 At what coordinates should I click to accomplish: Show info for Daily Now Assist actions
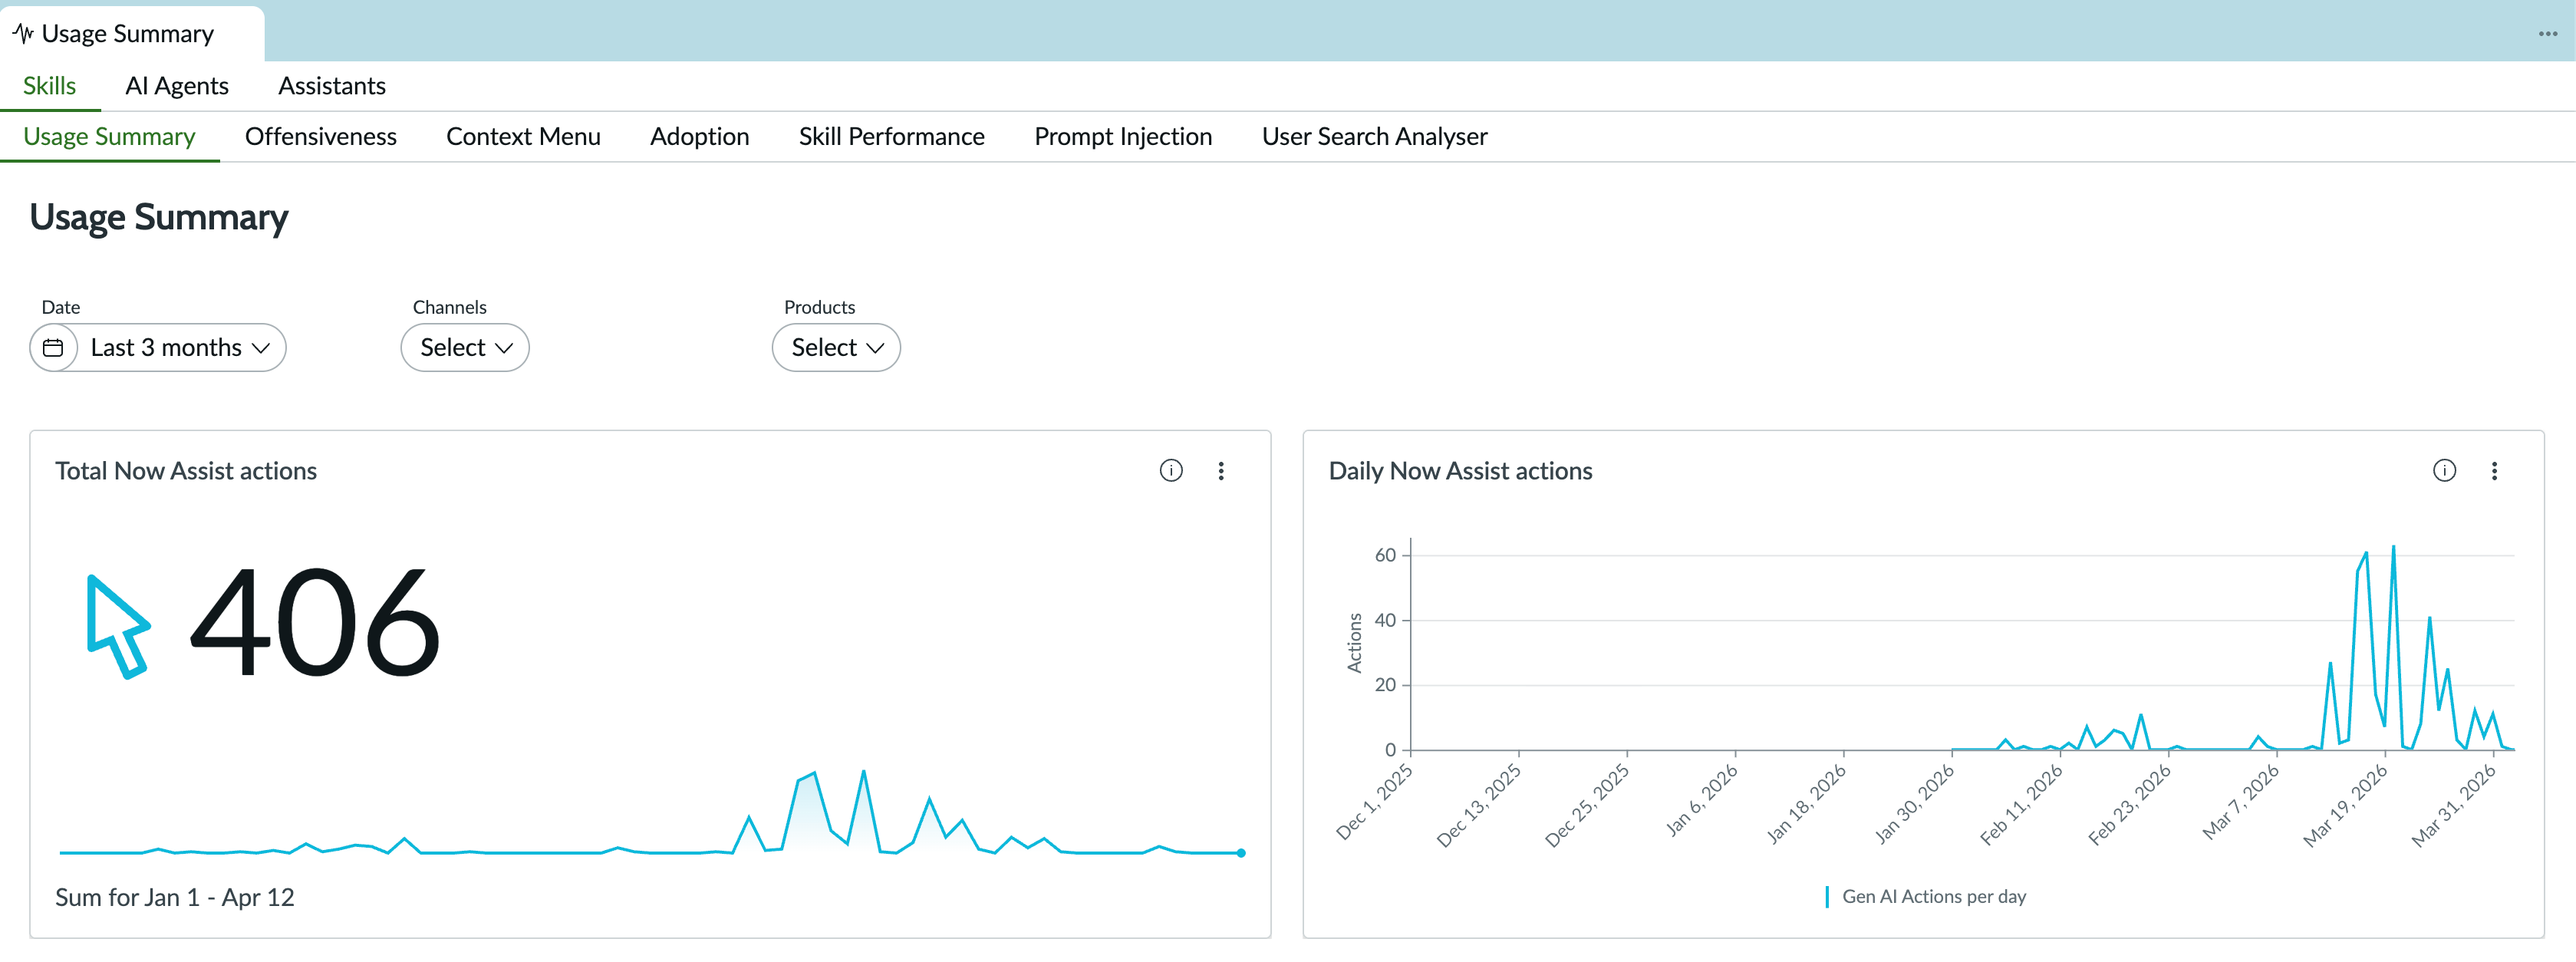point(2443,470)
